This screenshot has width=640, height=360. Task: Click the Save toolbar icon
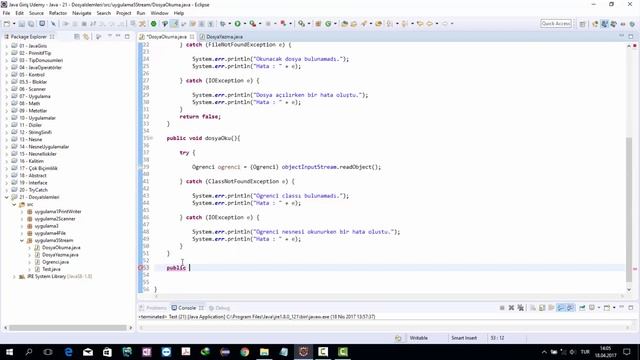tap(22, 24)
